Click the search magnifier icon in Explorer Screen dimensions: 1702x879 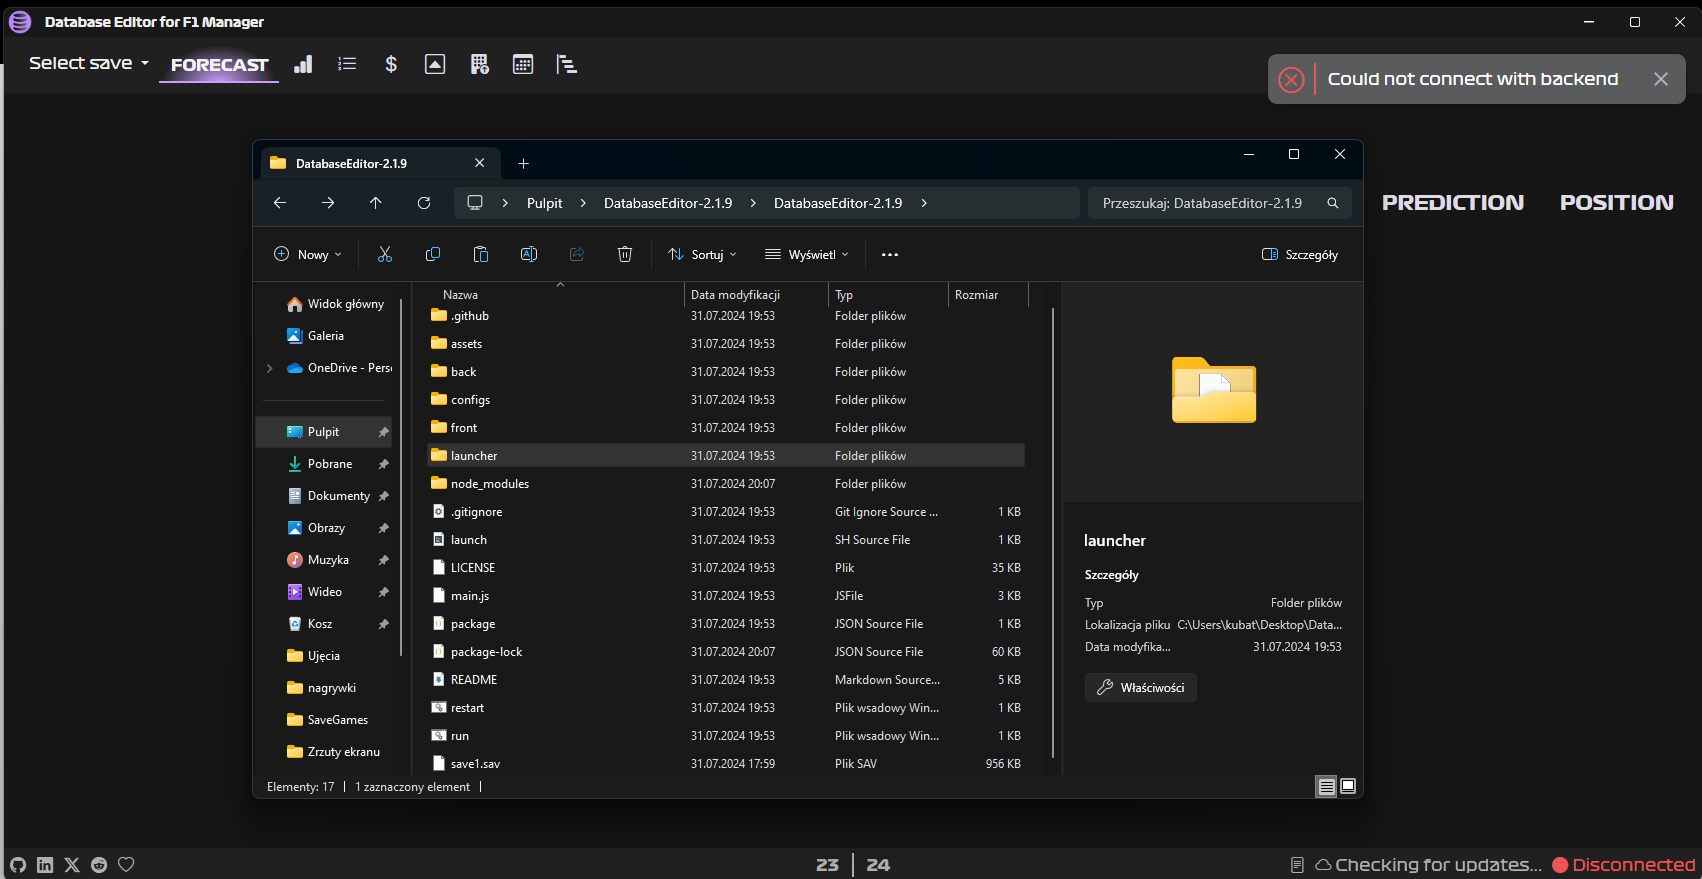click(1333, 203)
